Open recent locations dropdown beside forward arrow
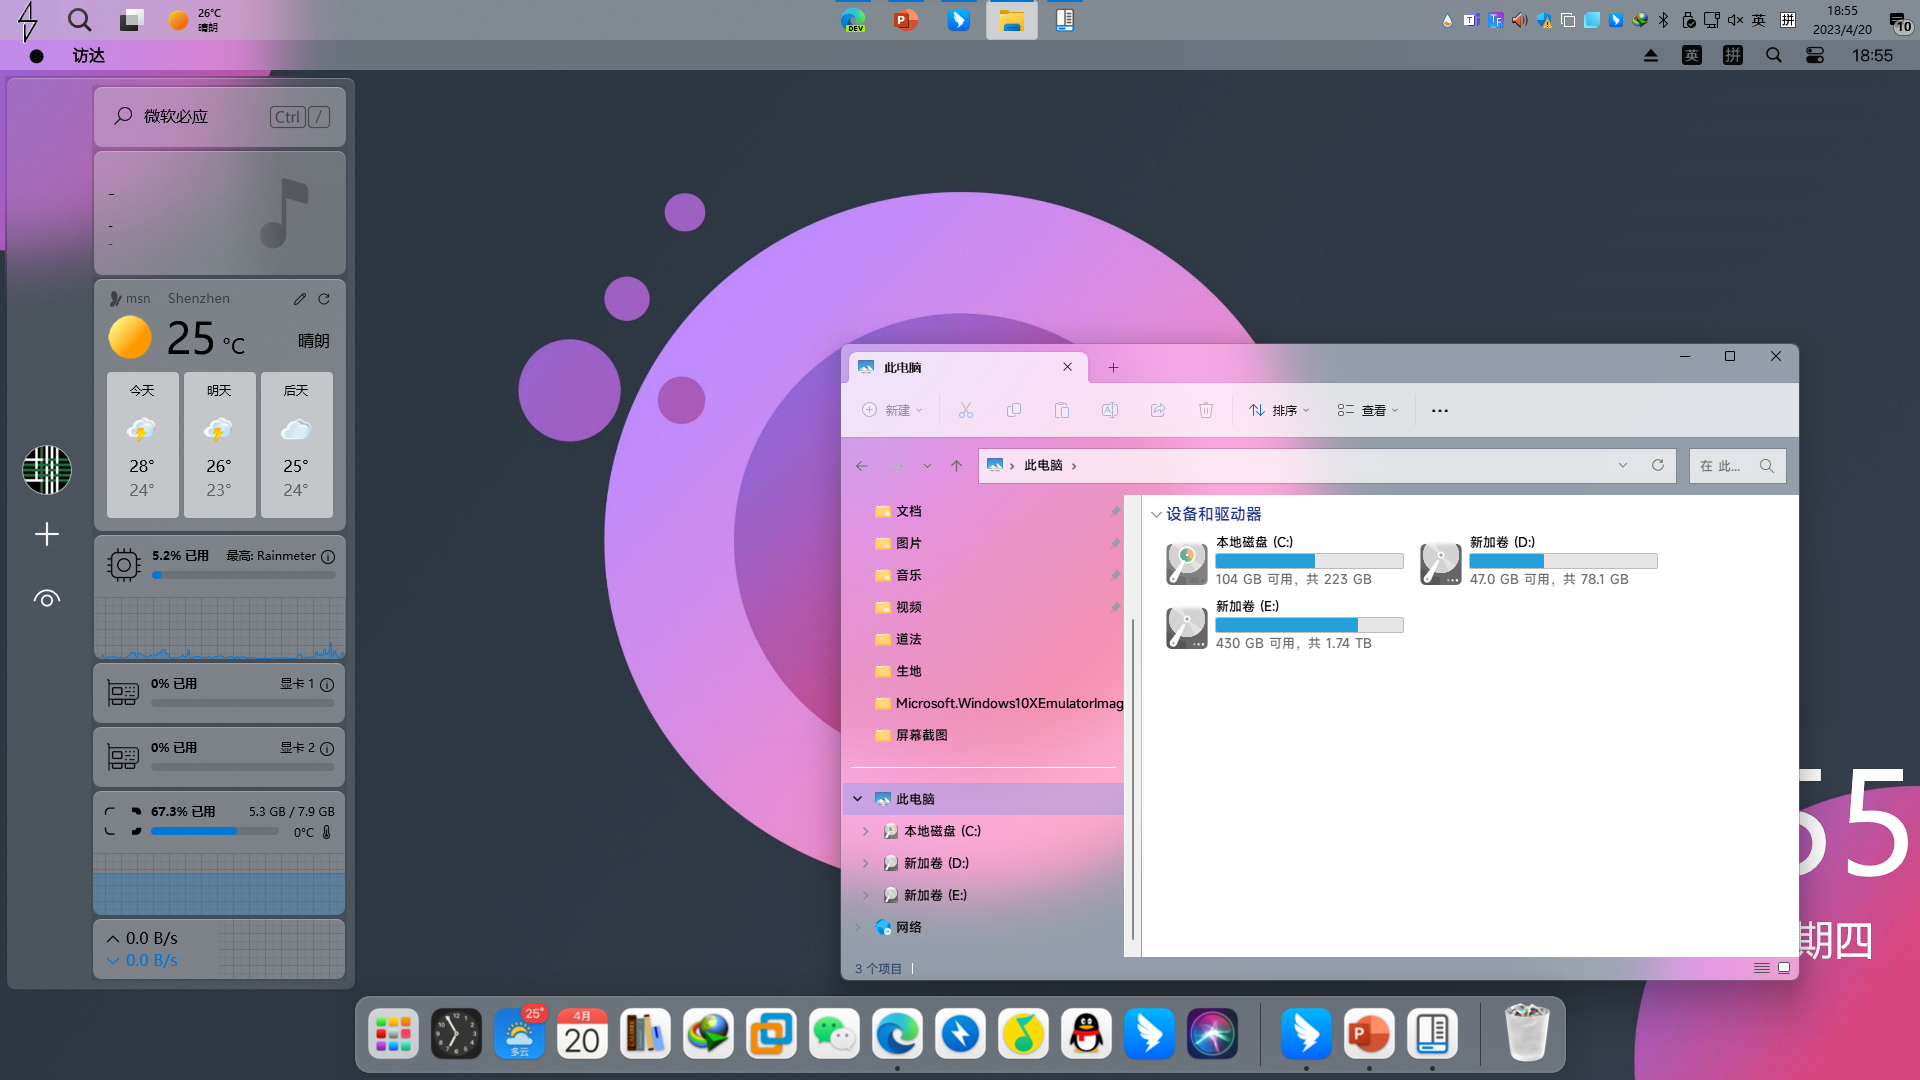This screenshot has height=1080, width=1920. (x=927, y=466)
